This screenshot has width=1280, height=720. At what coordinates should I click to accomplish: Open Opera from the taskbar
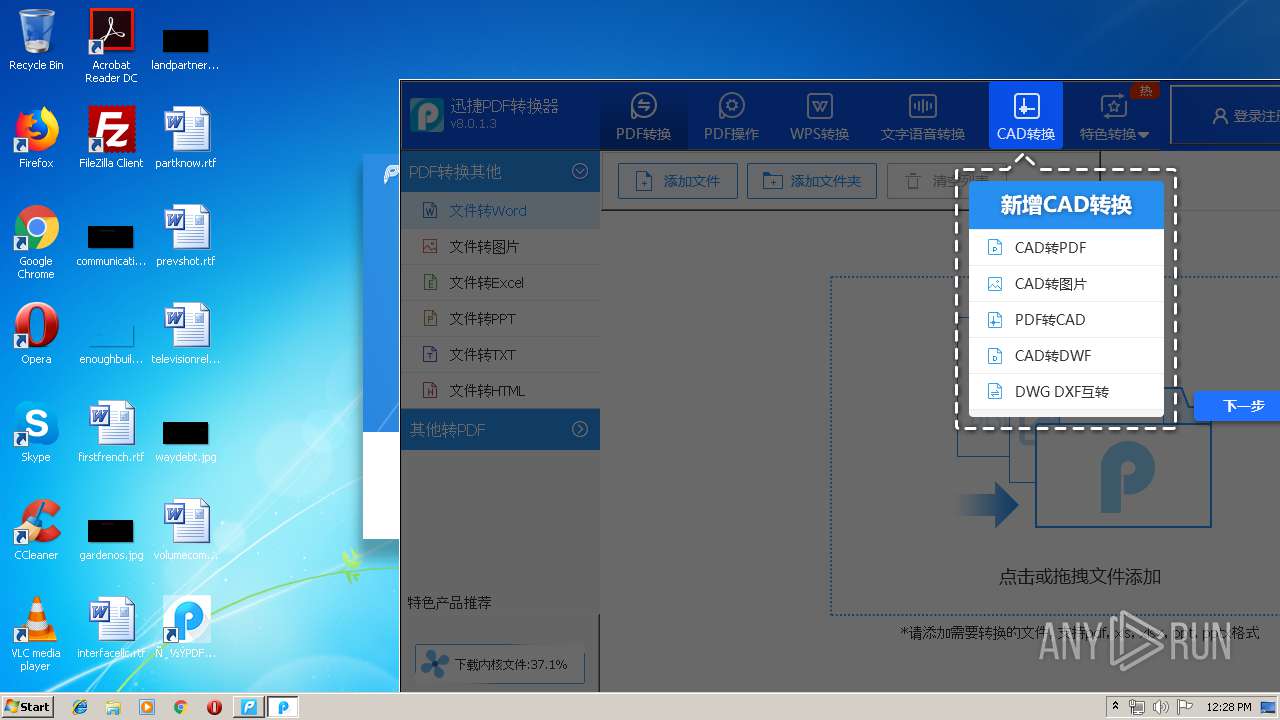[x=214, y=707]
